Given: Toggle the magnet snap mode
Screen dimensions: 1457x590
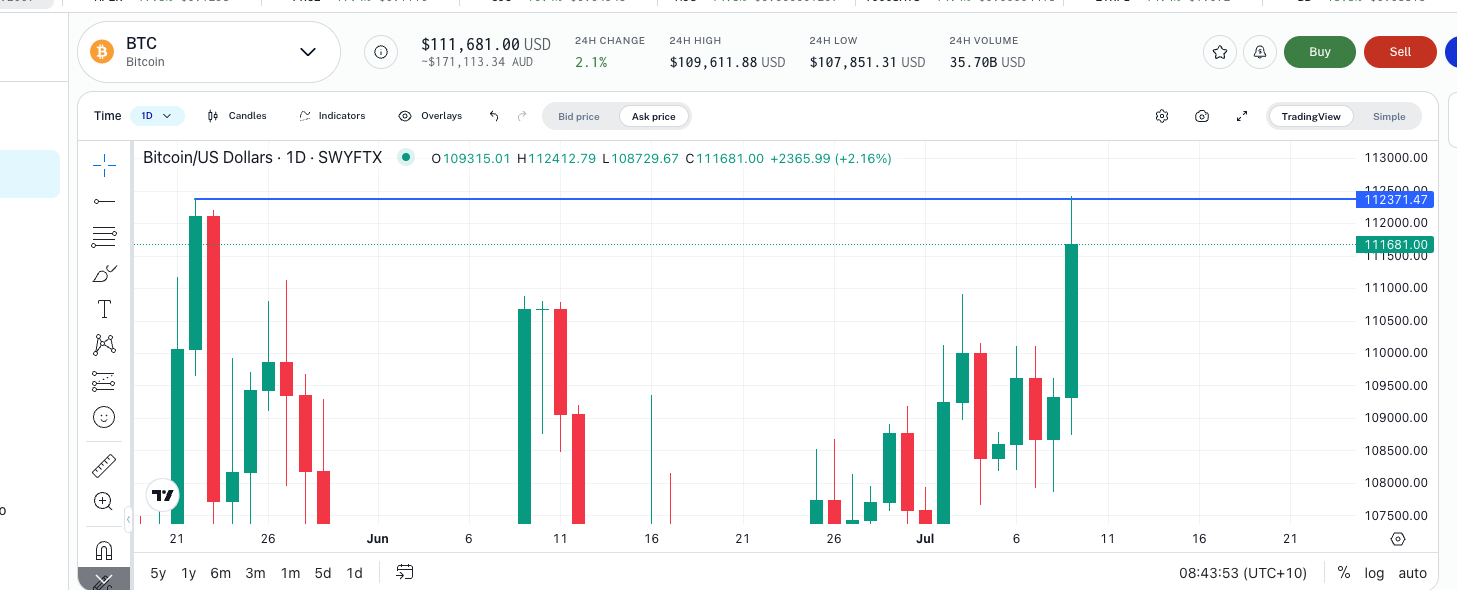Looking at the screenshot, I should [104, 550].
